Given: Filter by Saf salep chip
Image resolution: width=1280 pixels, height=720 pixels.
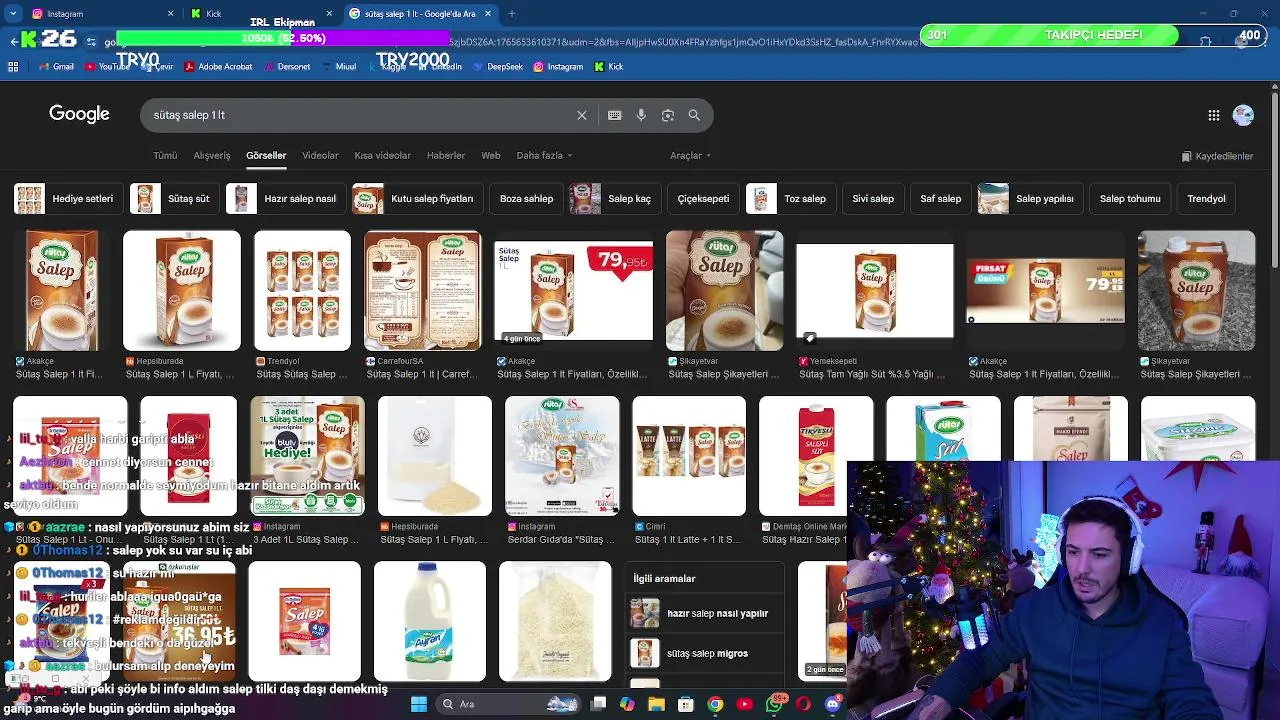Looking at the screenshot, I should (x=941, y=198).
